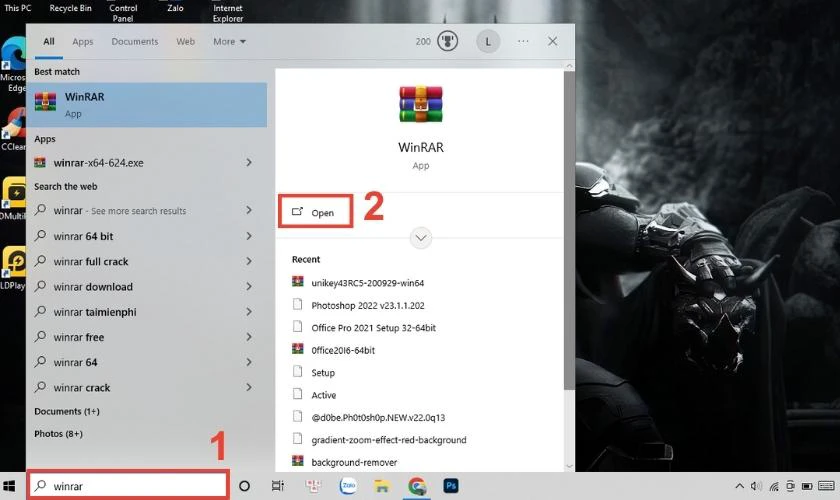
Task: Click the pink app icon next to Task View
Action: (313, 486)
